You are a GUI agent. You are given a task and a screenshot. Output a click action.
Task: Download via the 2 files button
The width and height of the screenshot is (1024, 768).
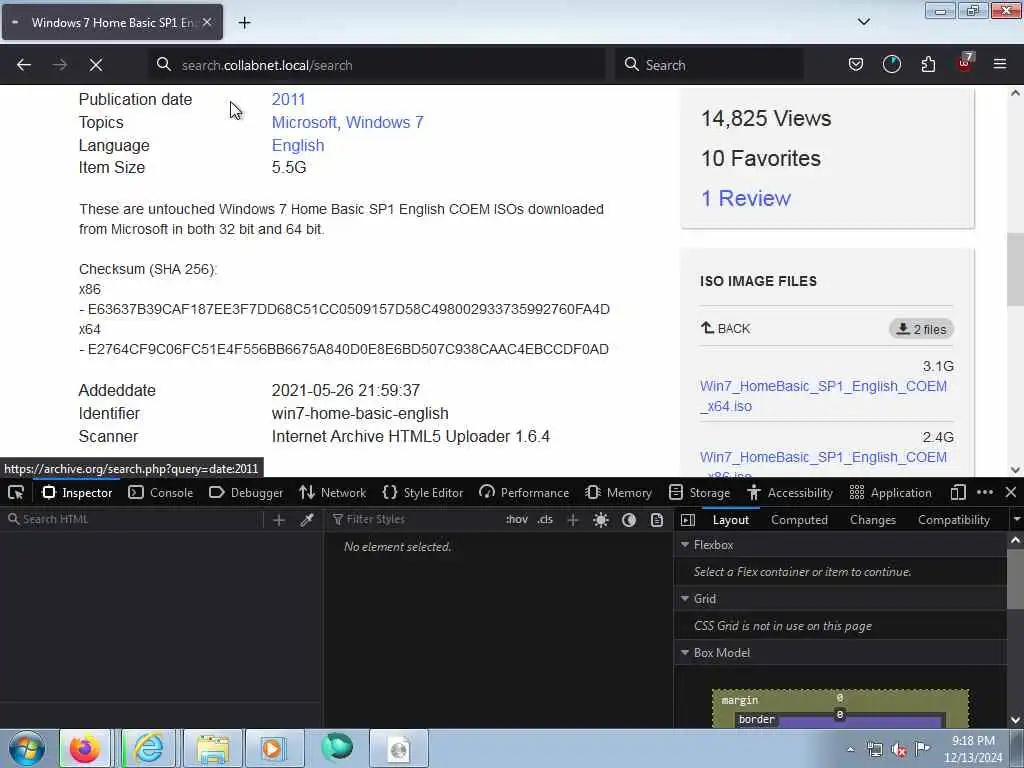click(921, 329)
